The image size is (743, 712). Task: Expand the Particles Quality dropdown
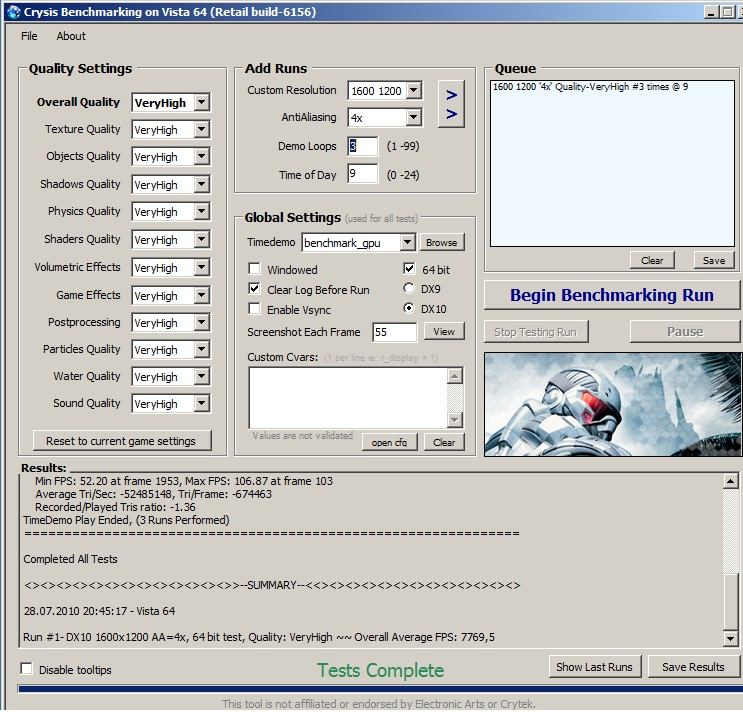click(201, 349)
